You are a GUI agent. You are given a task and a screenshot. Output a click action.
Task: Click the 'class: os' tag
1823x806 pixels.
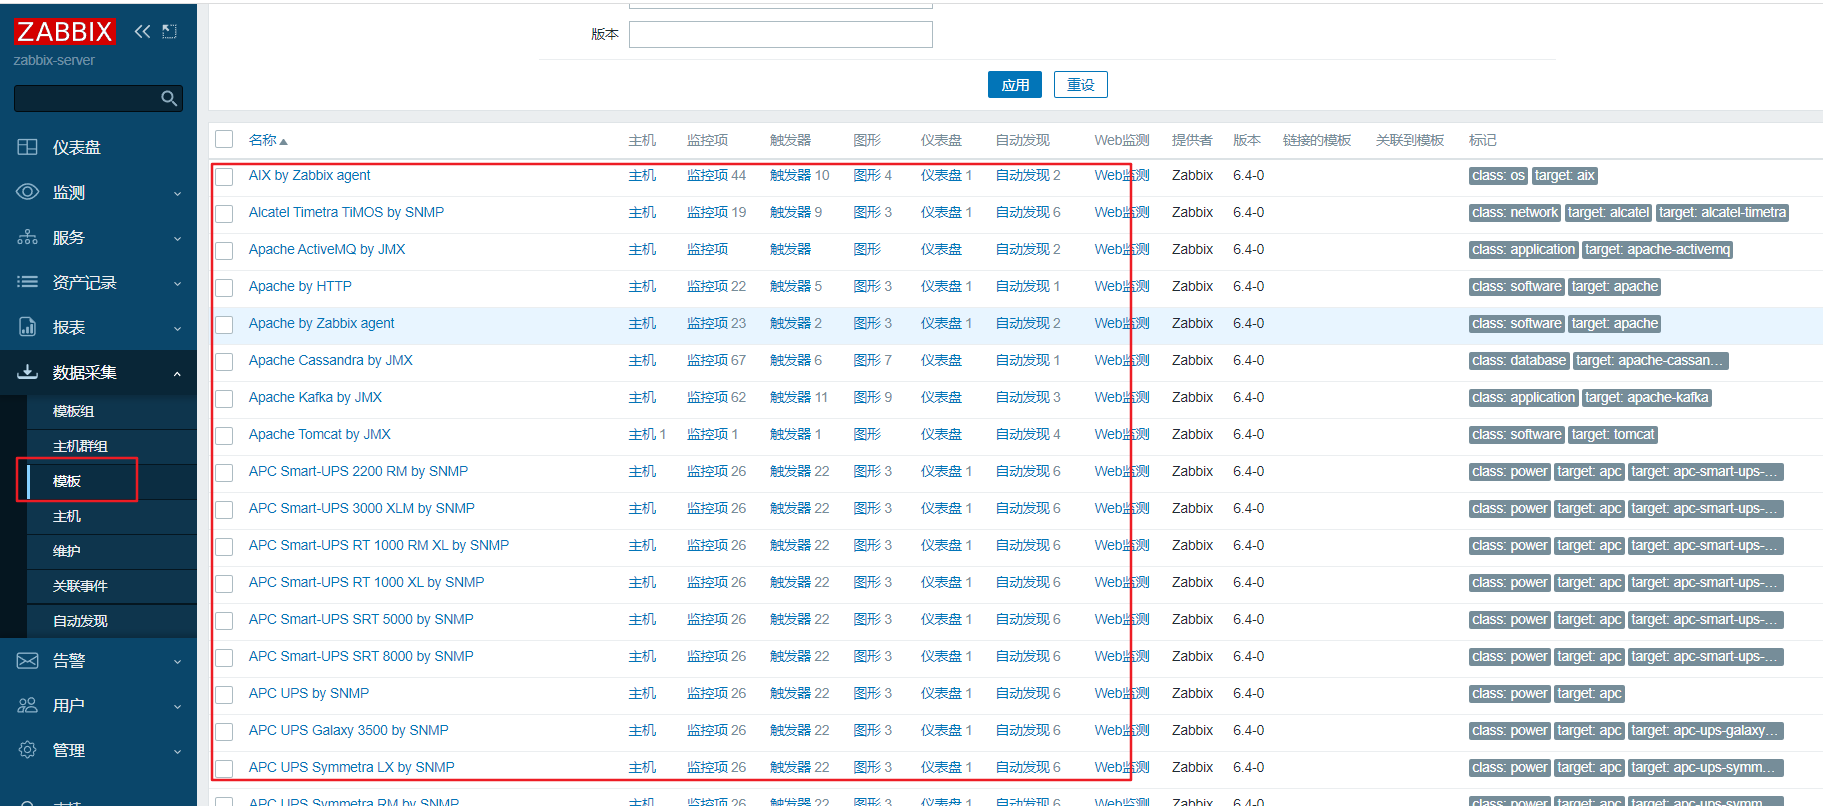tap(1498, 176)
